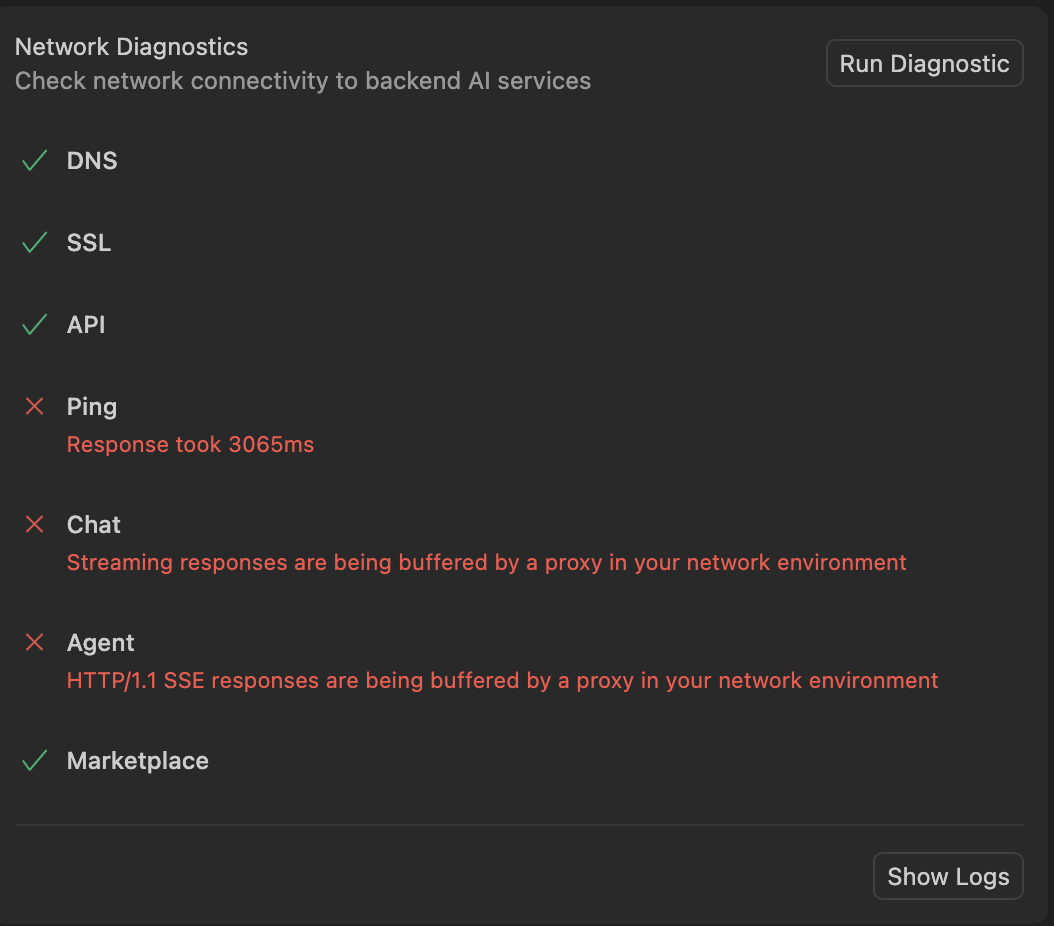Click the green checkmark beside DNS
This screenshot has height=926, width=1054.
point(34,161)
